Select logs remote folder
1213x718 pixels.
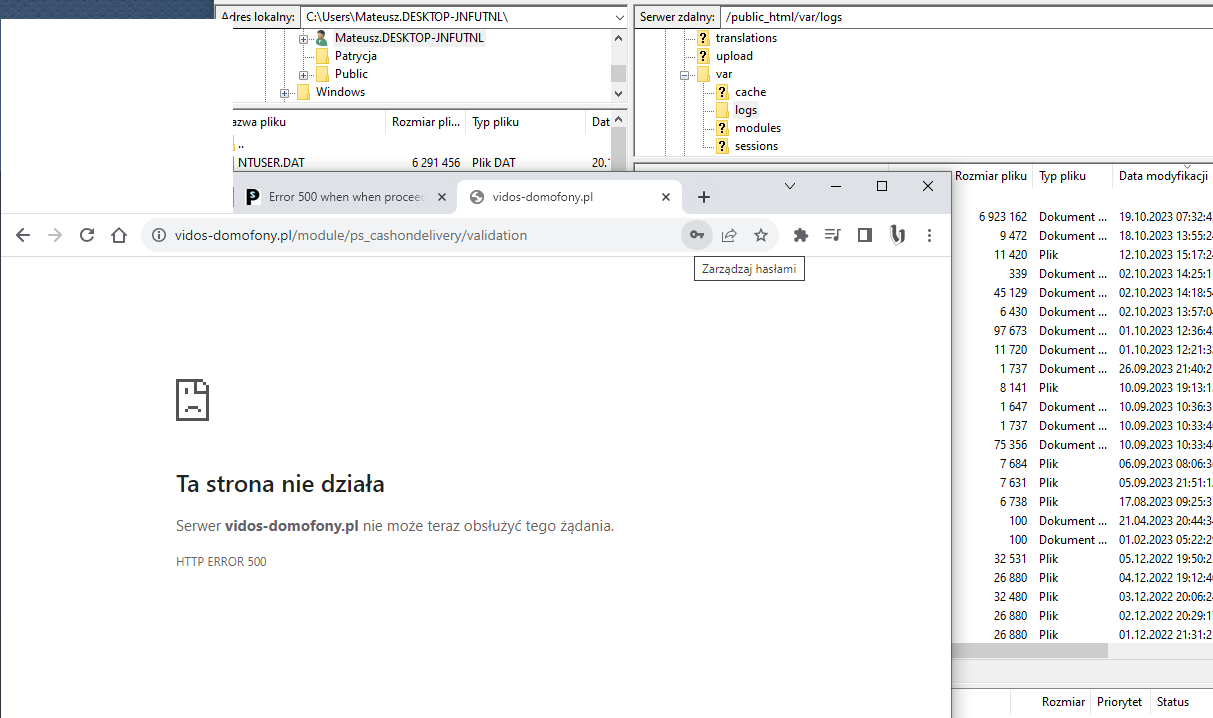[x=746, y=110]
